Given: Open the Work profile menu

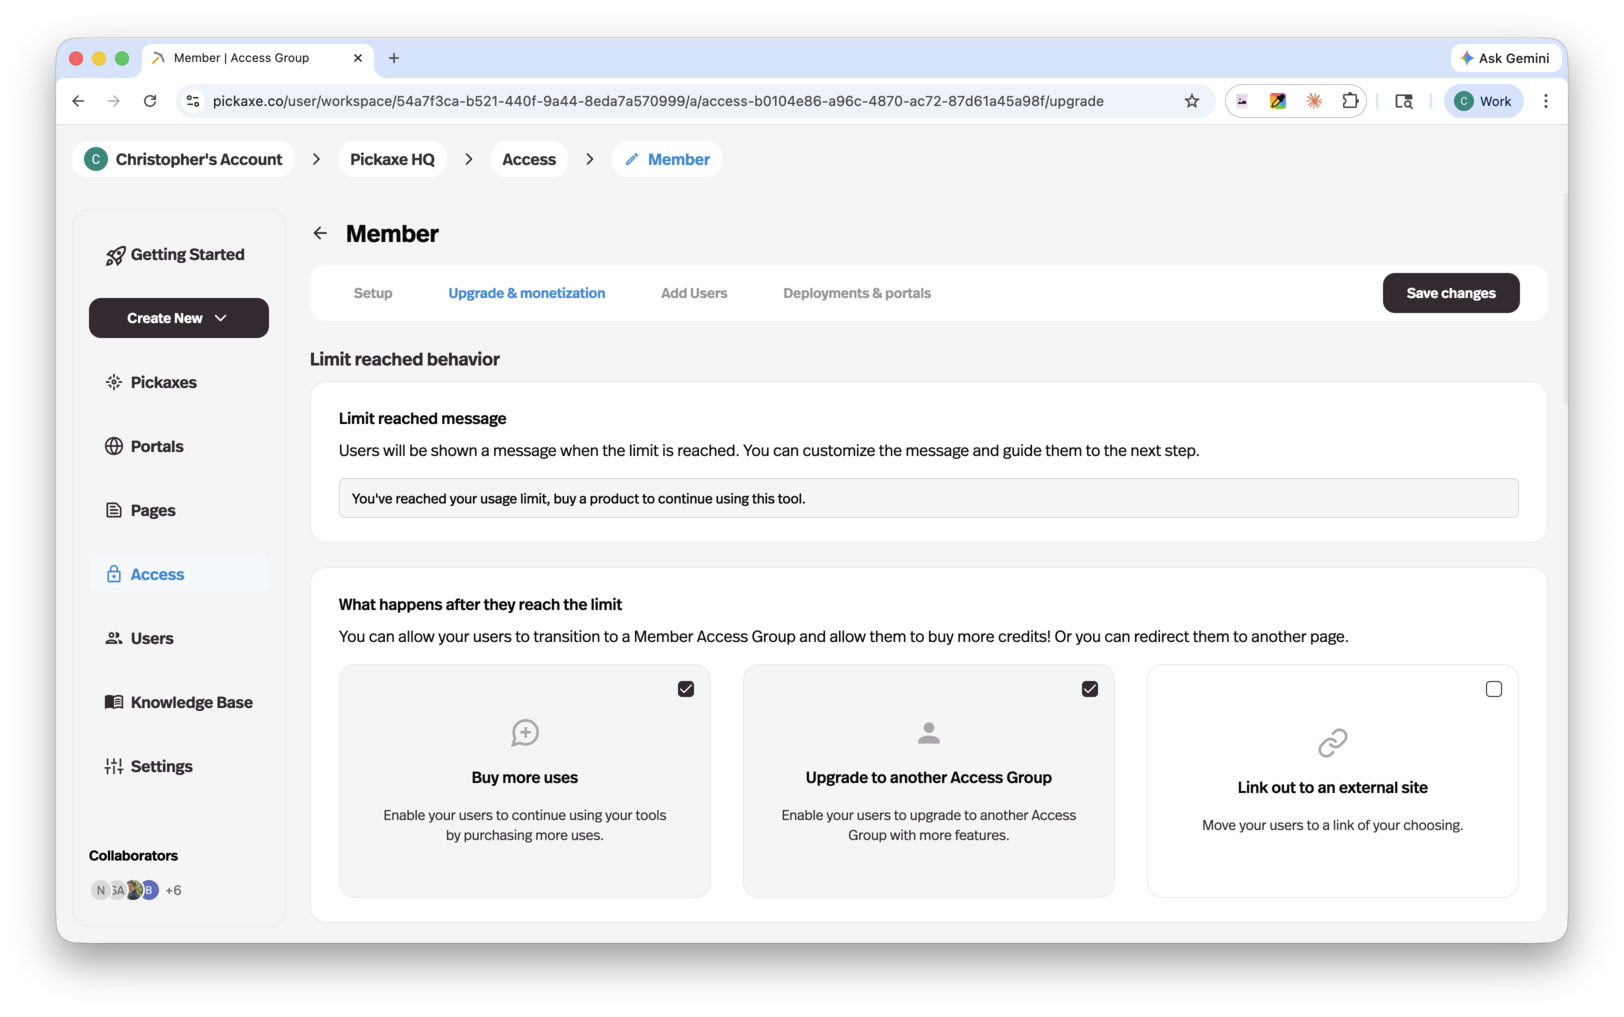Looking at the screenshot, I should coord(1484,101).
